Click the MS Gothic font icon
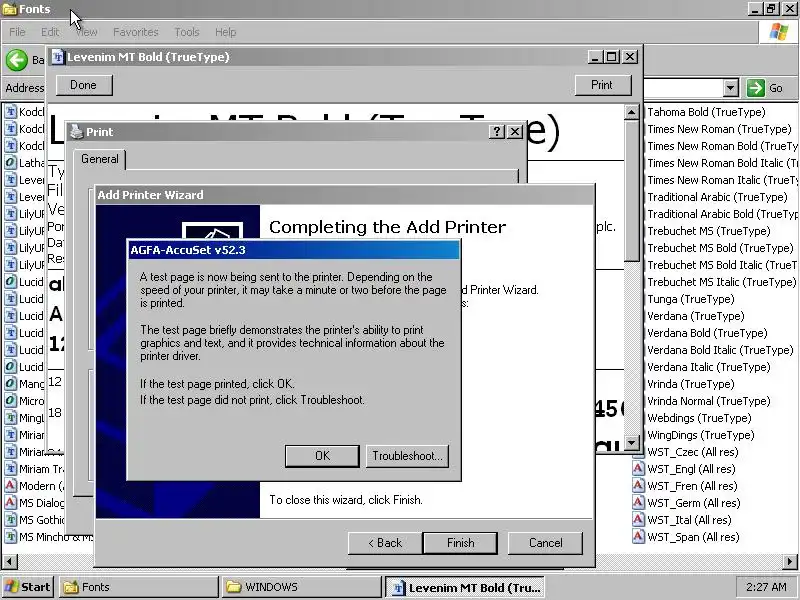 coord(10,519)
